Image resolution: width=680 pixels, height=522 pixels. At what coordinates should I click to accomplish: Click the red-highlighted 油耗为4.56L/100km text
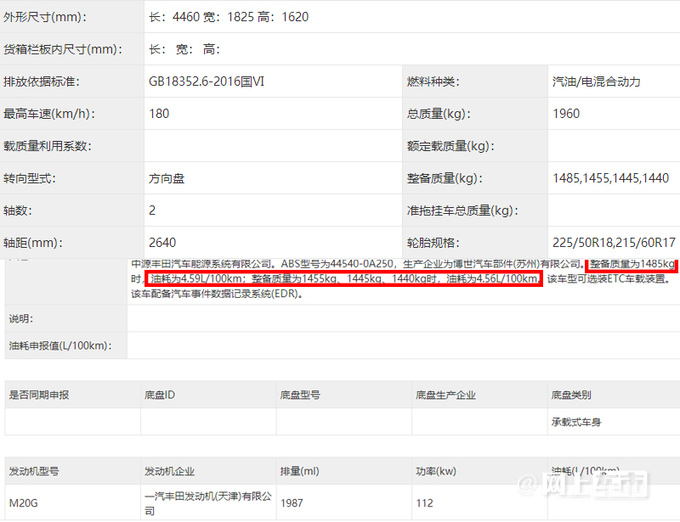pos(492,279)
